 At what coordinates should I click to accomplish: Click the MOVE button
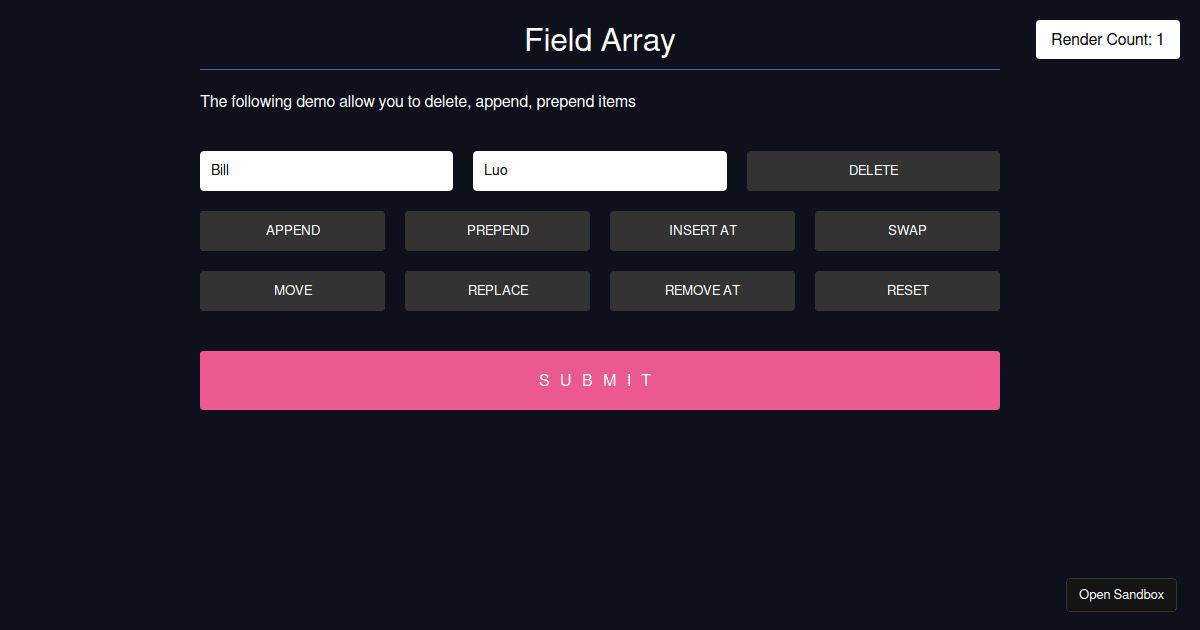[x=292, y=291]
